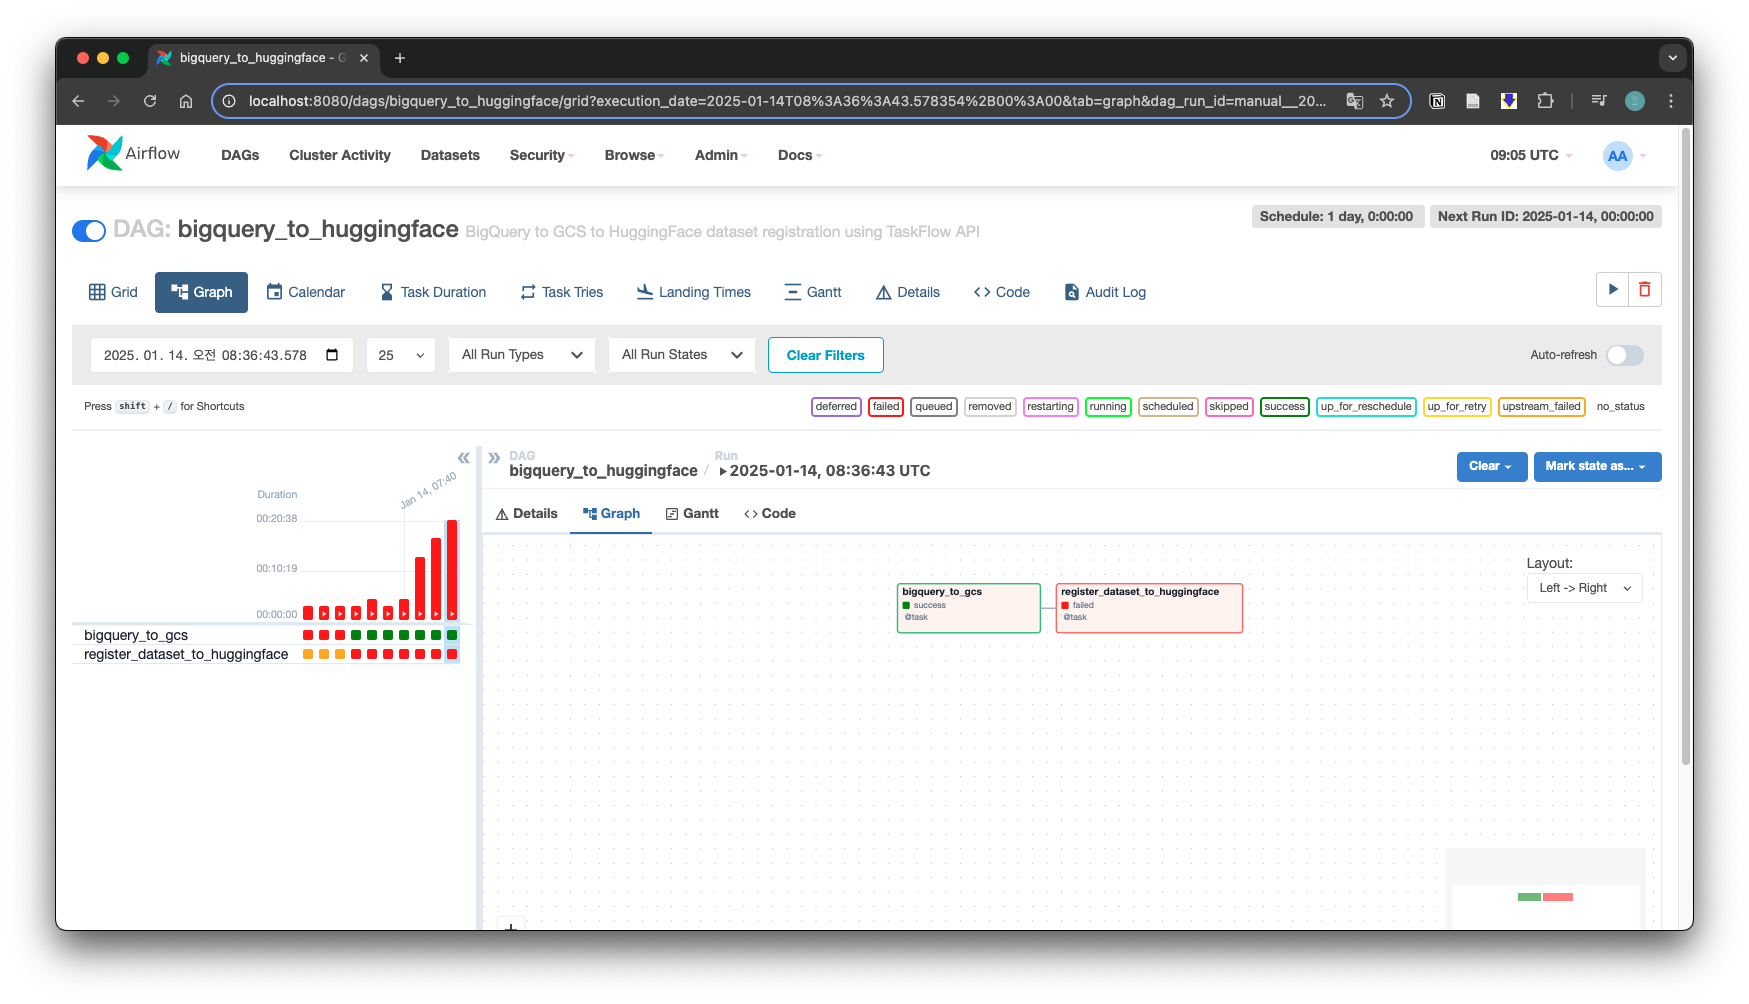Reload the page in browser
This screenshot has width=1749, height=1004.
pyautogui.click(x=150, y=101)
